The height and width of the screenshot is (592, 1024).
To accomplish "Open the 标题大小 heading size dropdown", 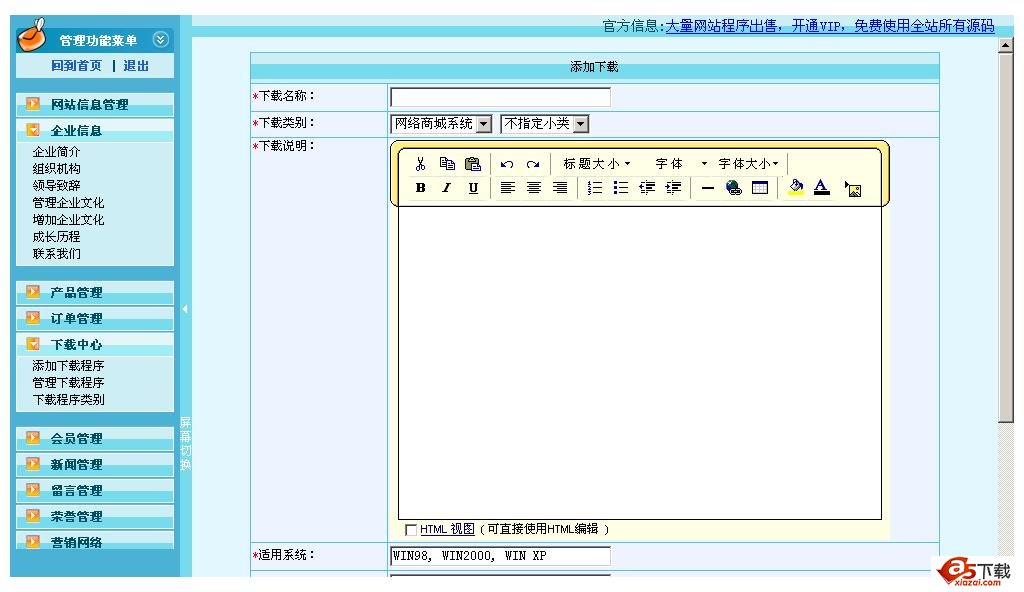I will pos(597,164).
